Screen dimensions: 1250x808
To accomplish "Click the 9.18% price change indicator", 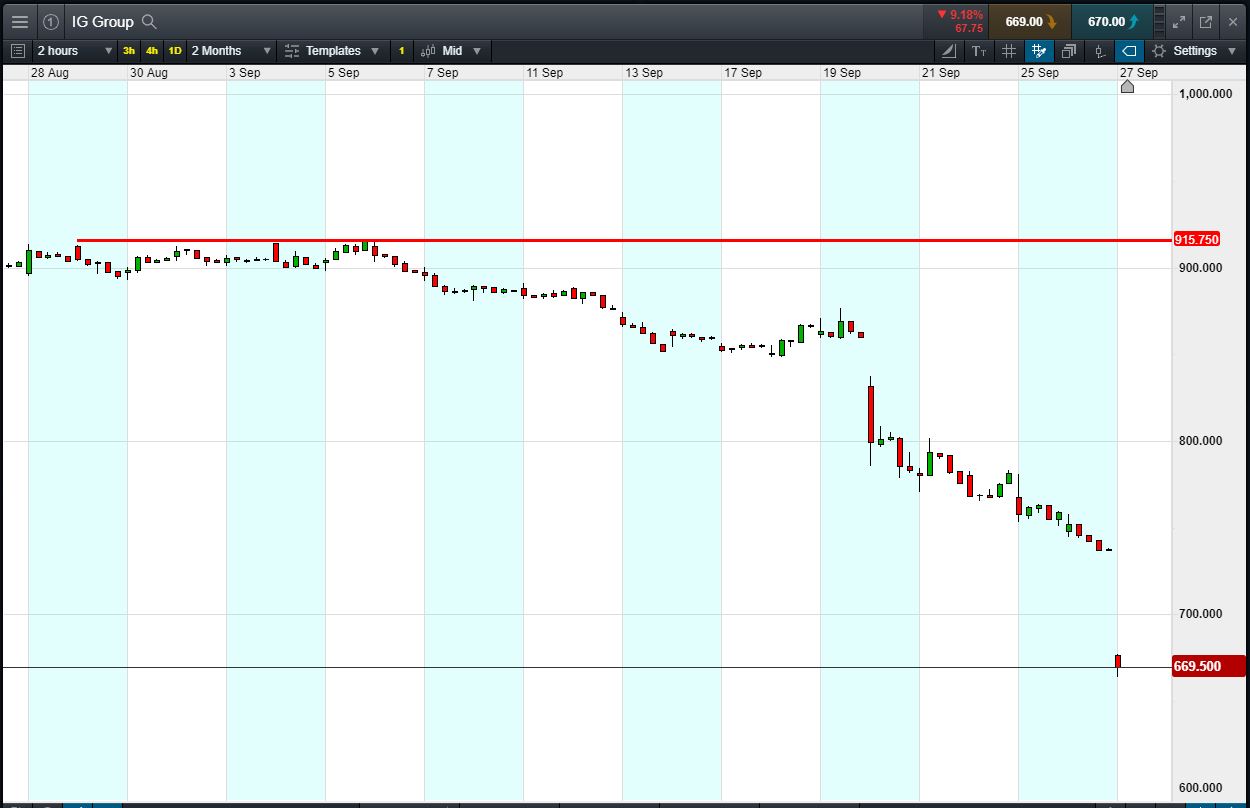I will 960,15.
